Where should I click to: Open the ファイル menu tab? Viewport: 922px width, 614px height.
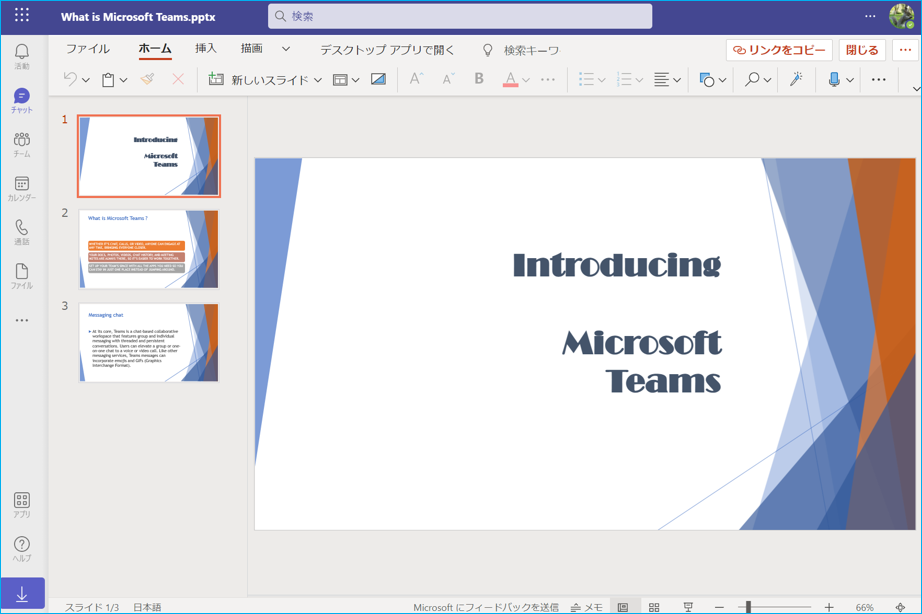pyautogui.click(x=87, y=49)
